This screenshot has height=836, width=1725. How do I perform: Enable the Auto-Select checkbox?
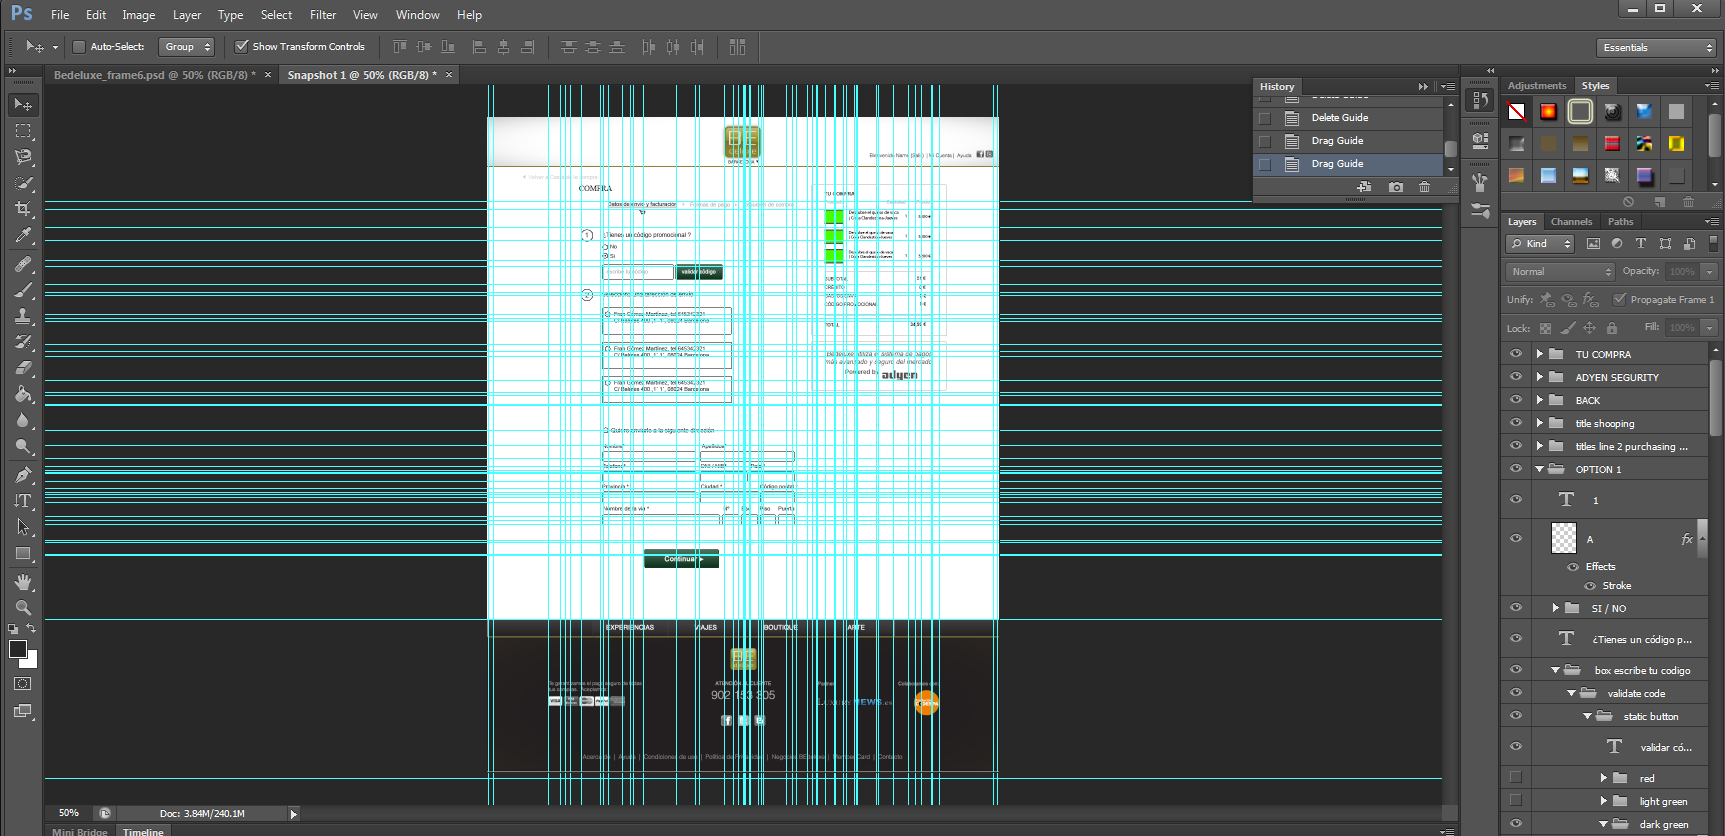click(x=79, y=47)
